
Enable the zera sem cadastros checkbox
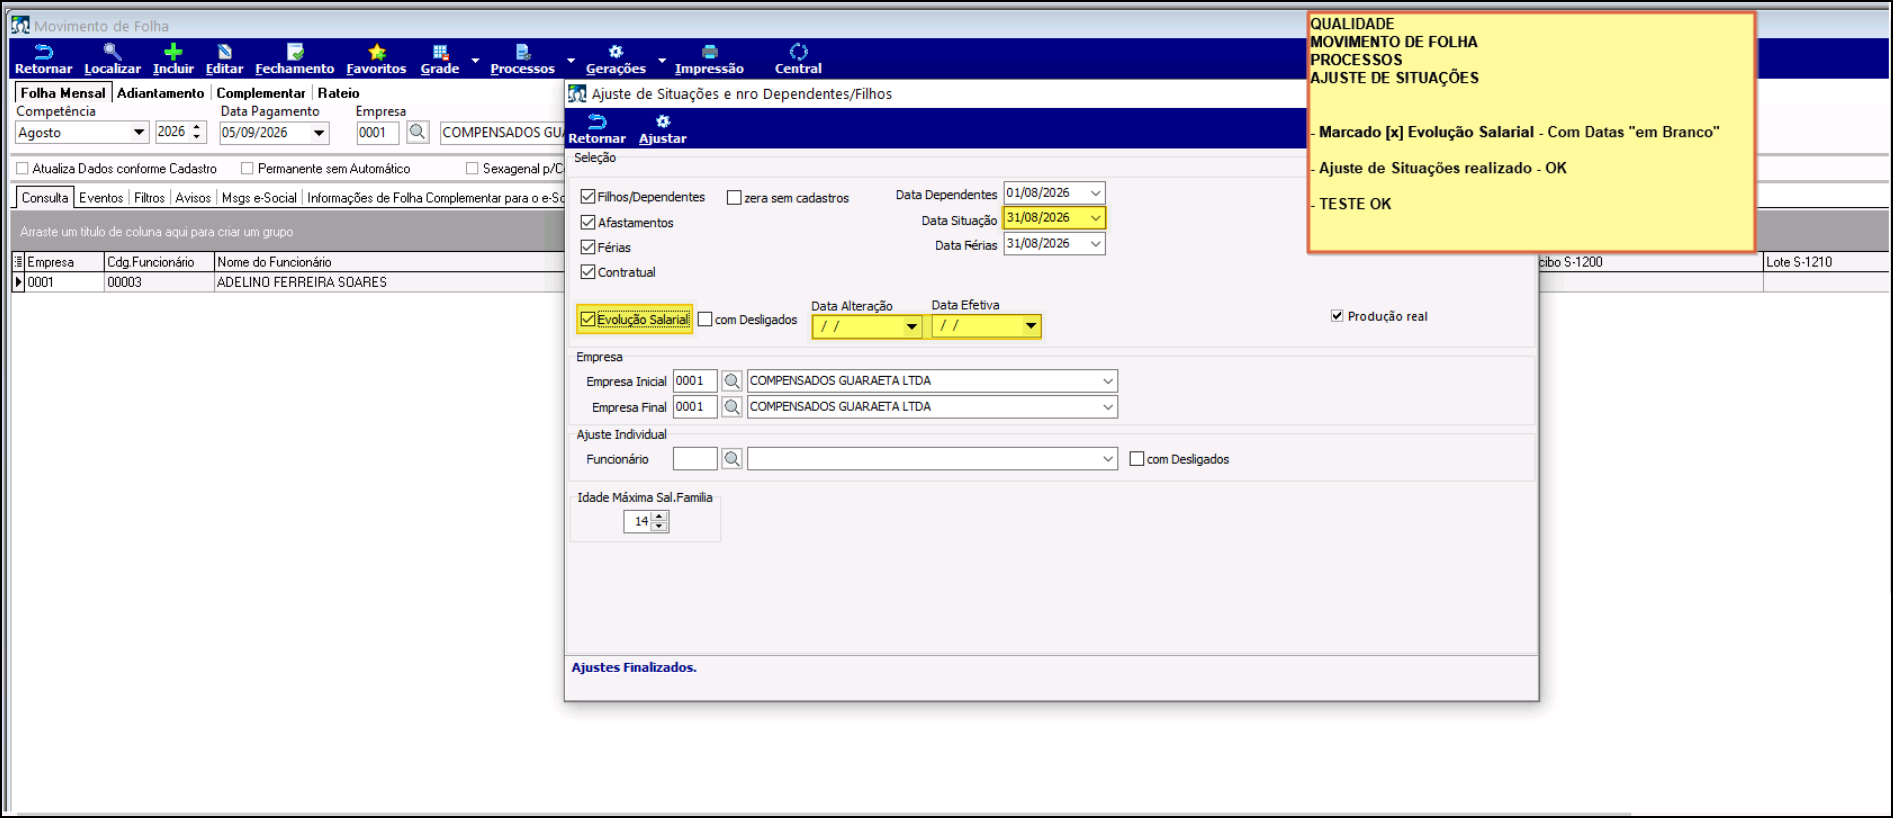pyautogui.click(x=734, y=198)
